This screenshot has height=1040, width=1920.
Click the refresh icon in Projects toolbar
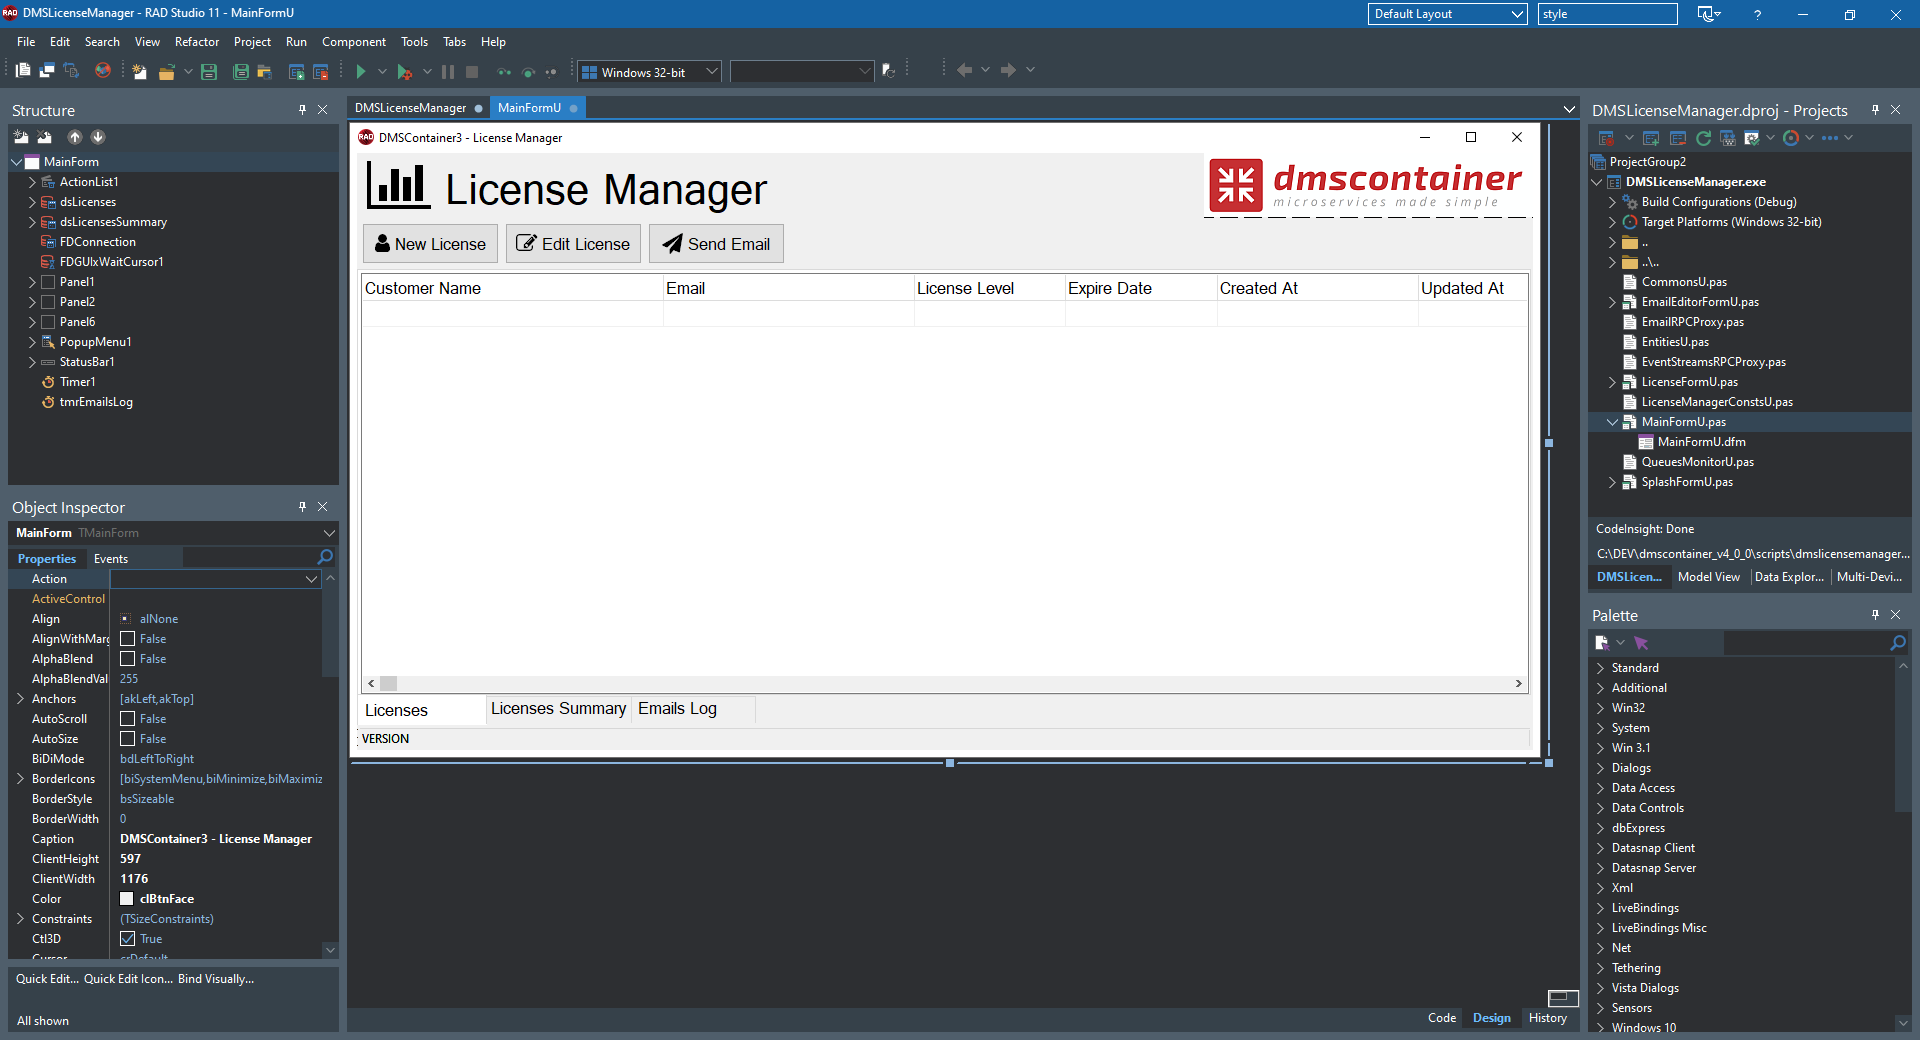pyautogui.click(x=1703, y=138)
